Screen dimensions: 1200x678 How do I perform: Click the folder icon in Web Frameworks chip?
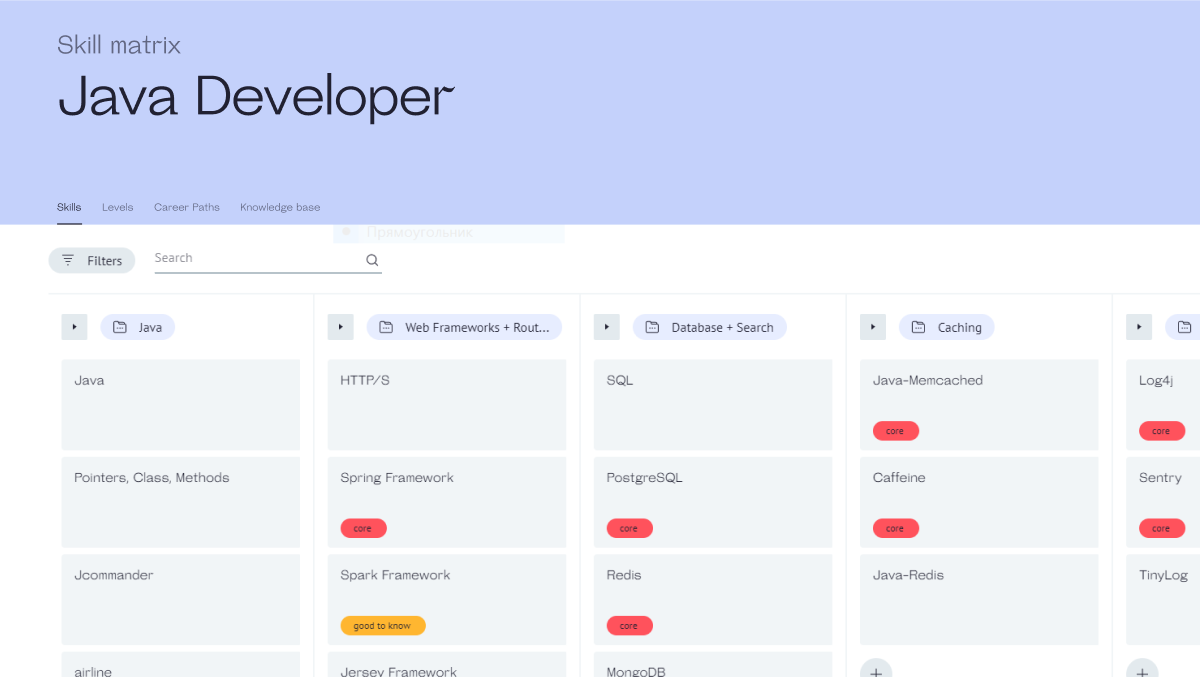click(386, 327)
